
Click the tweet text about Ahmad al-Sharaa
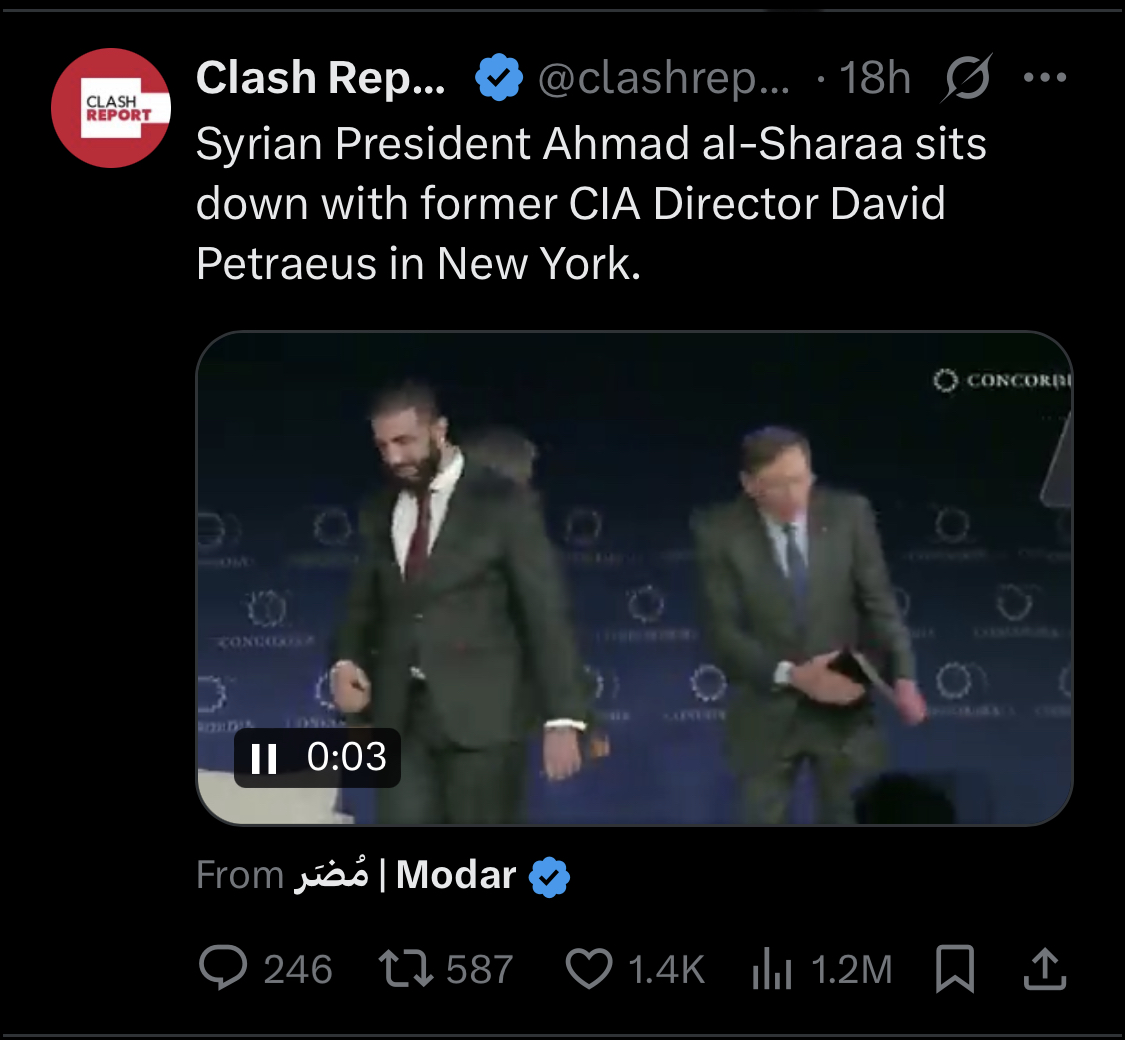[x=590, y=204]
